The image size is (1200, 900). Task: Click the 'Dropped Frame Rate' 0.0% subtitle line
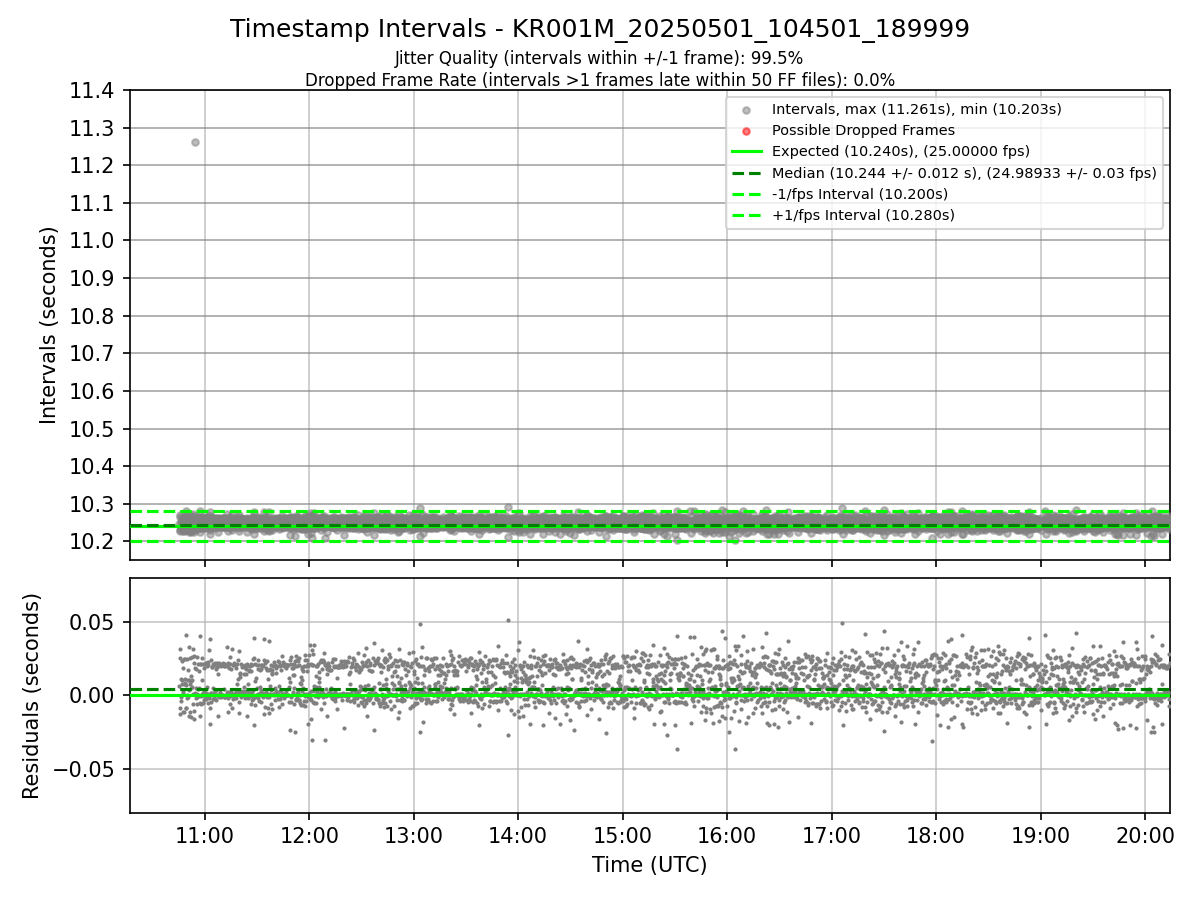(x=599, y=79)
